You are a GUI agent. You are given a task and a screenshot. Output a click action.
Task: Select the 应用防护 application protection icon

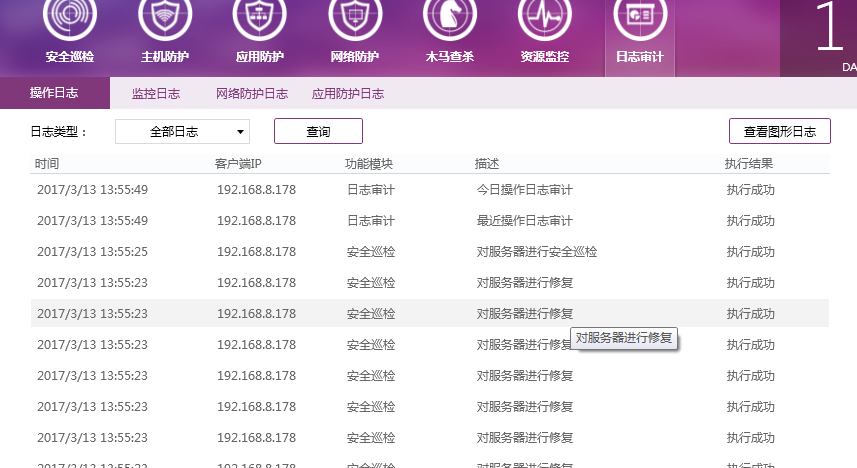tap(259, 22)
